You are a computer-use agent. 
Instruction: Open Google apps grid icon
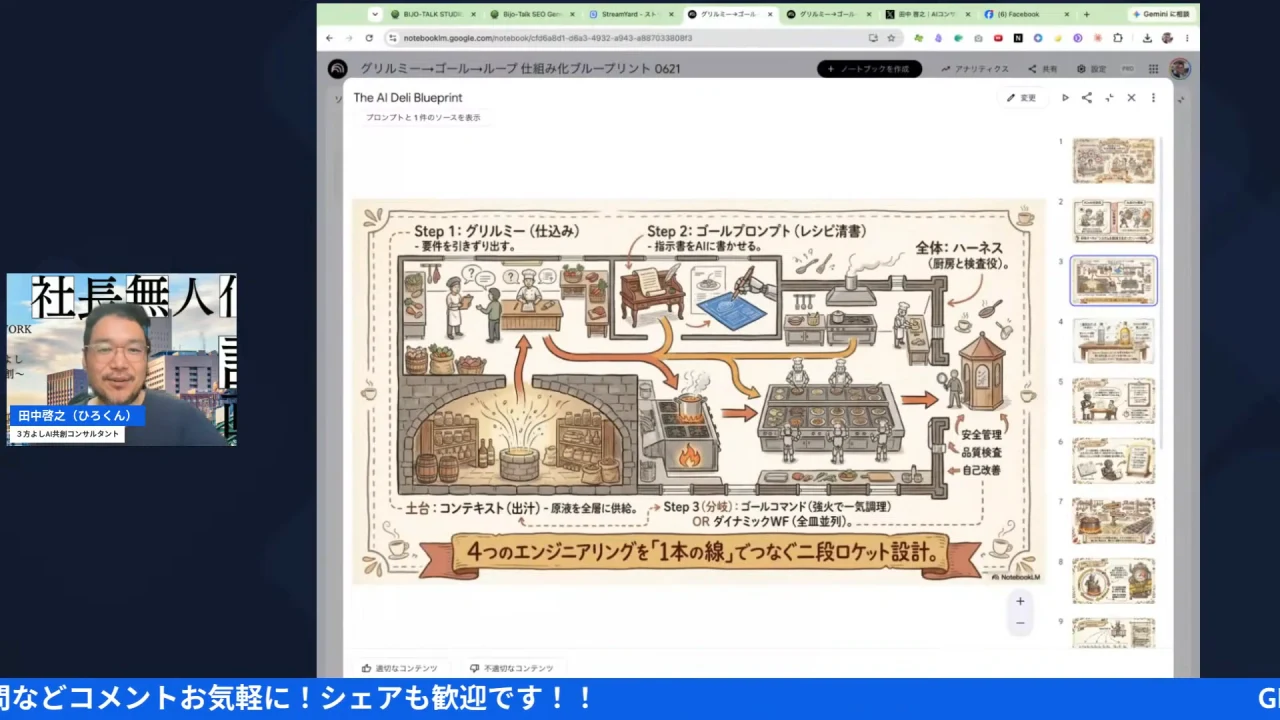(x=1153, y=69)
